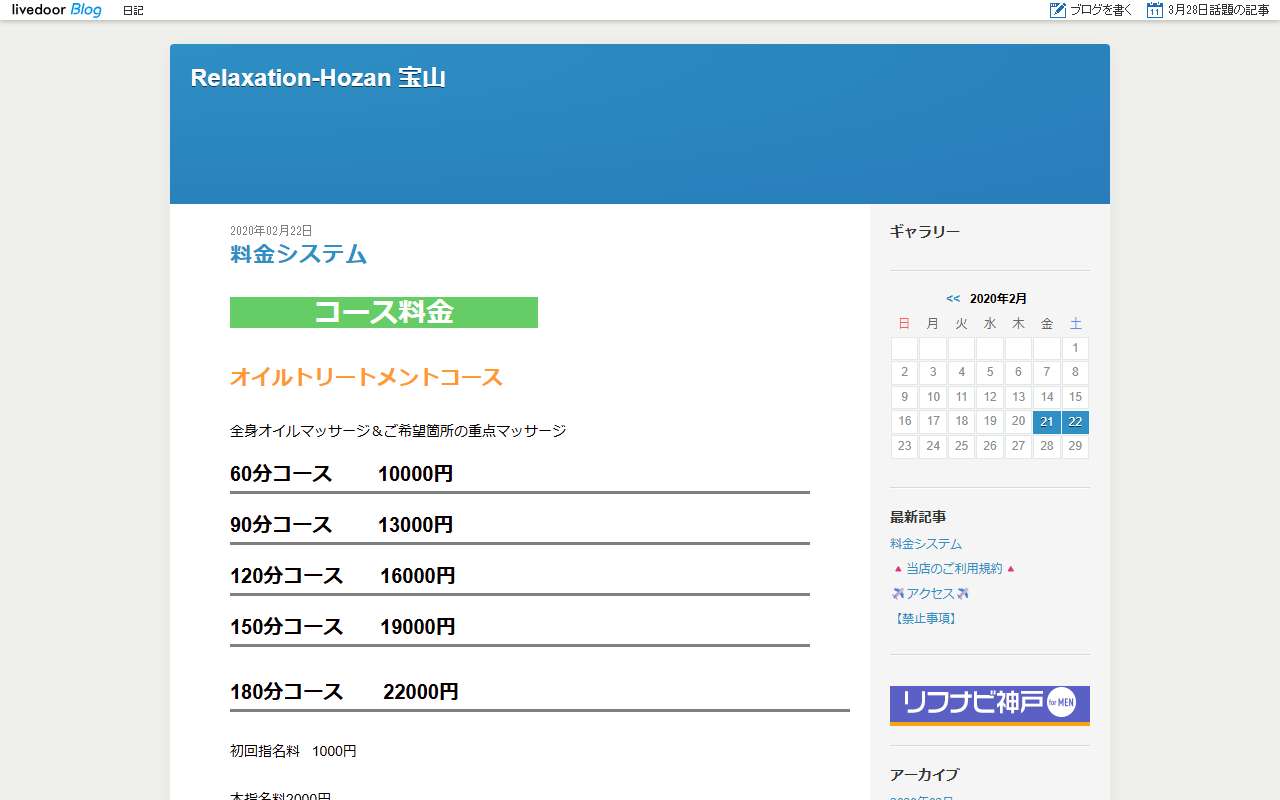Image resolution: width=1280 pixels, height=800 pixels.
Task: Click the calendar icon for trending articles
Action: (1155, 10)
